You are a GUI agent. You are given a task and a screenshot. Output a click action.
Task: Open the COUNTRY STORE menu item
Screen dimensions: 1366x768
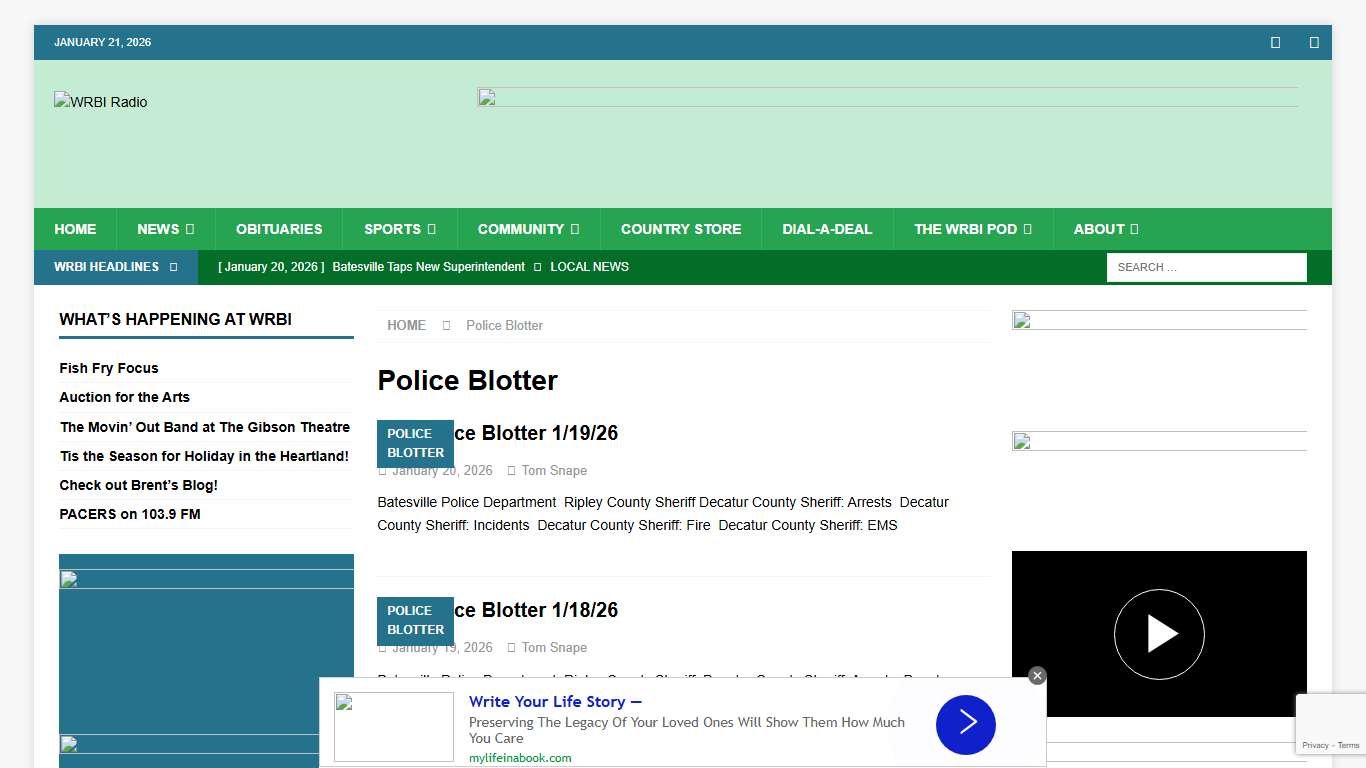[681, 229]
